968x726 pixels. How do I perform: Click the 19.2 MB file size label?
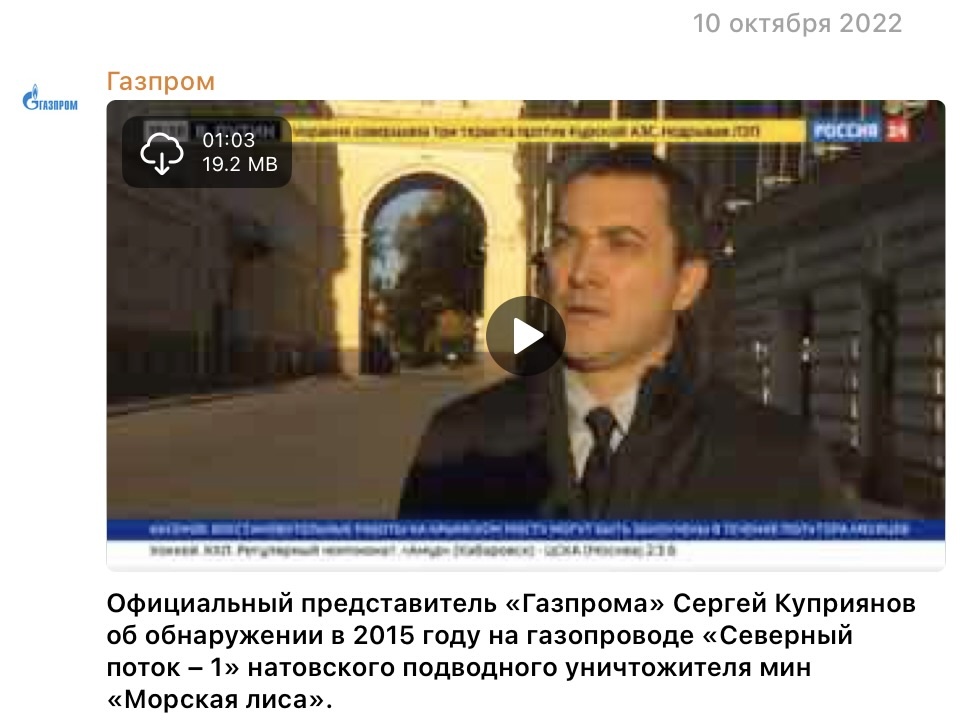pyautogui.click(x=240, y=164)
